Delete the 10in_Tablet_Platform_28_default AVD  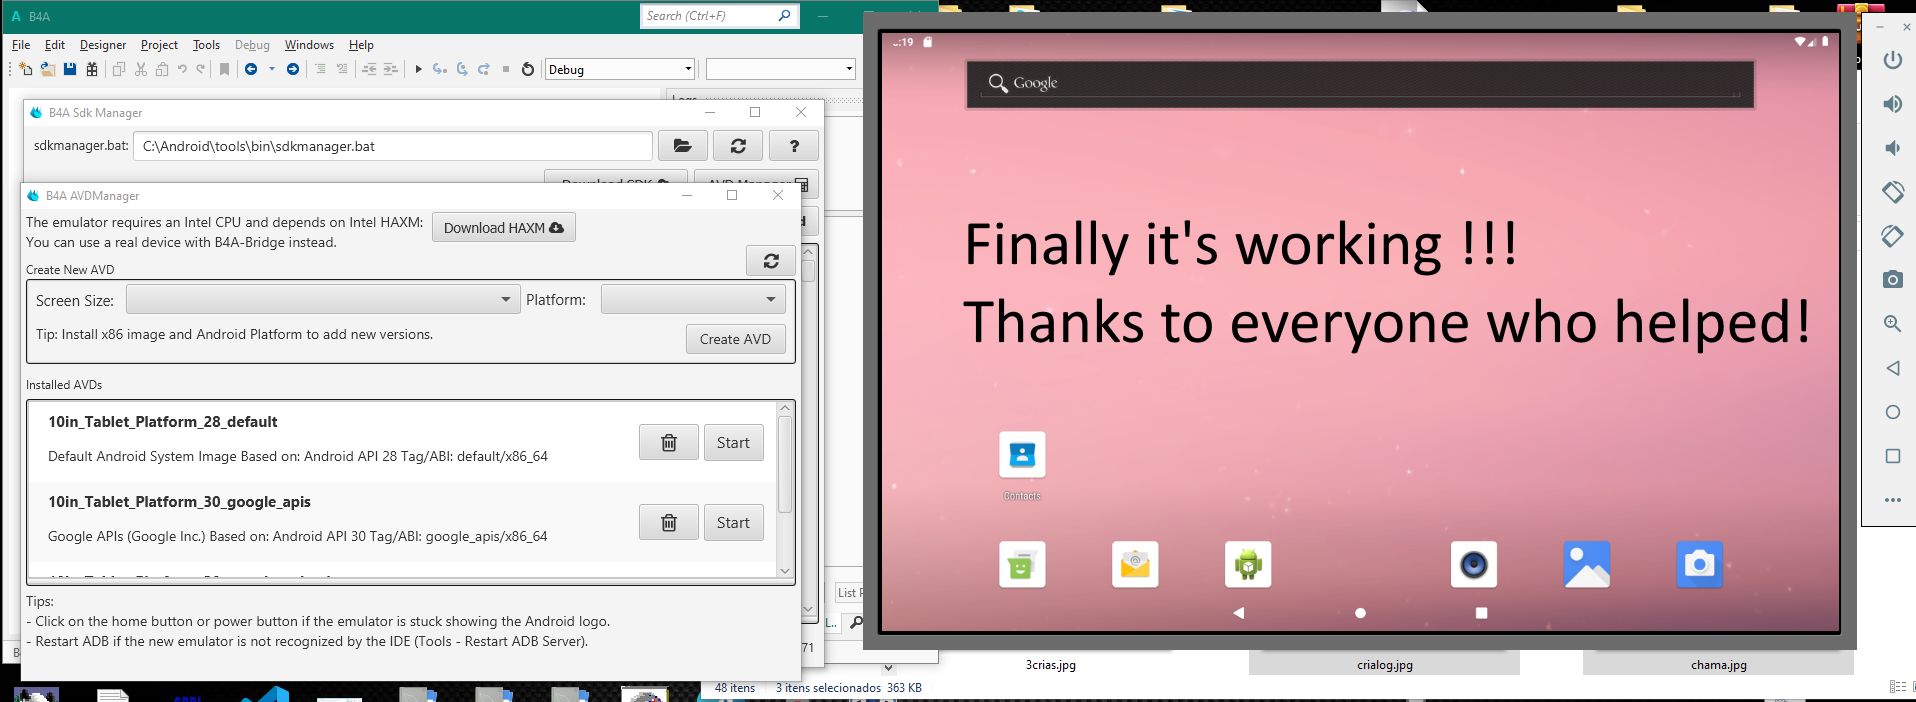coord(669,443)
